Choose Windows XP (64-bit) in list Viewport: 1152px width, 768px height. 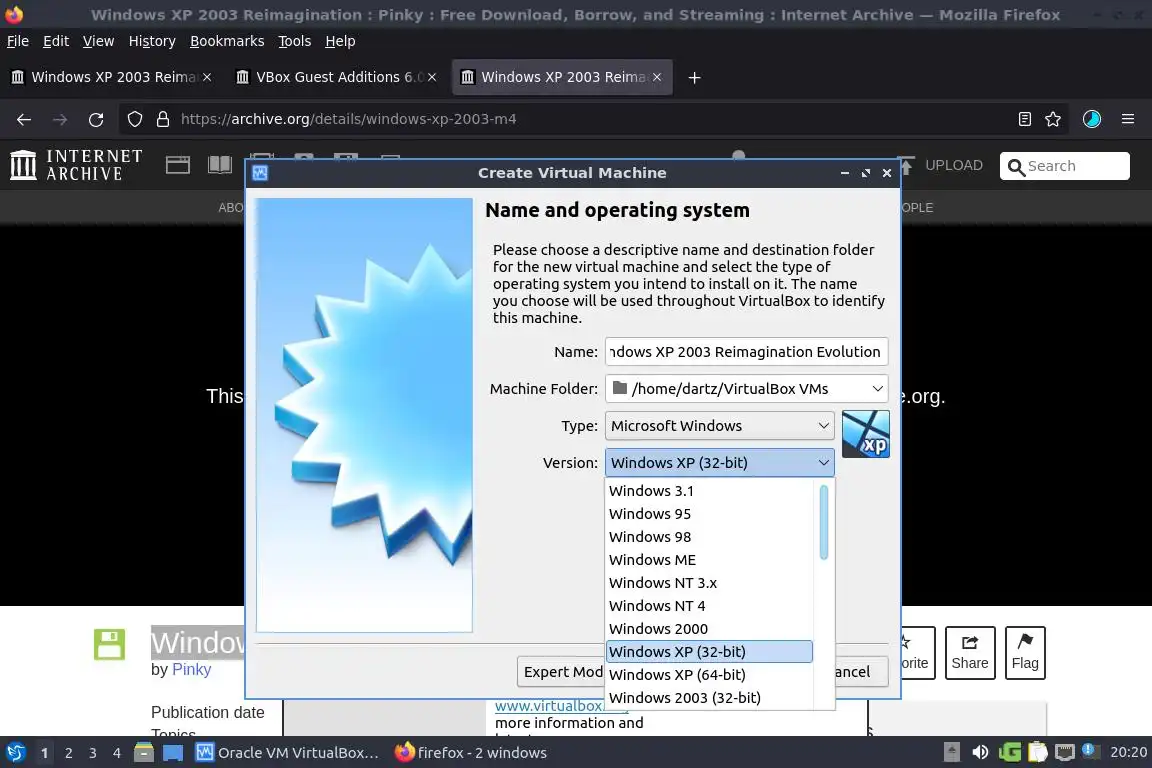click(710, 675)
